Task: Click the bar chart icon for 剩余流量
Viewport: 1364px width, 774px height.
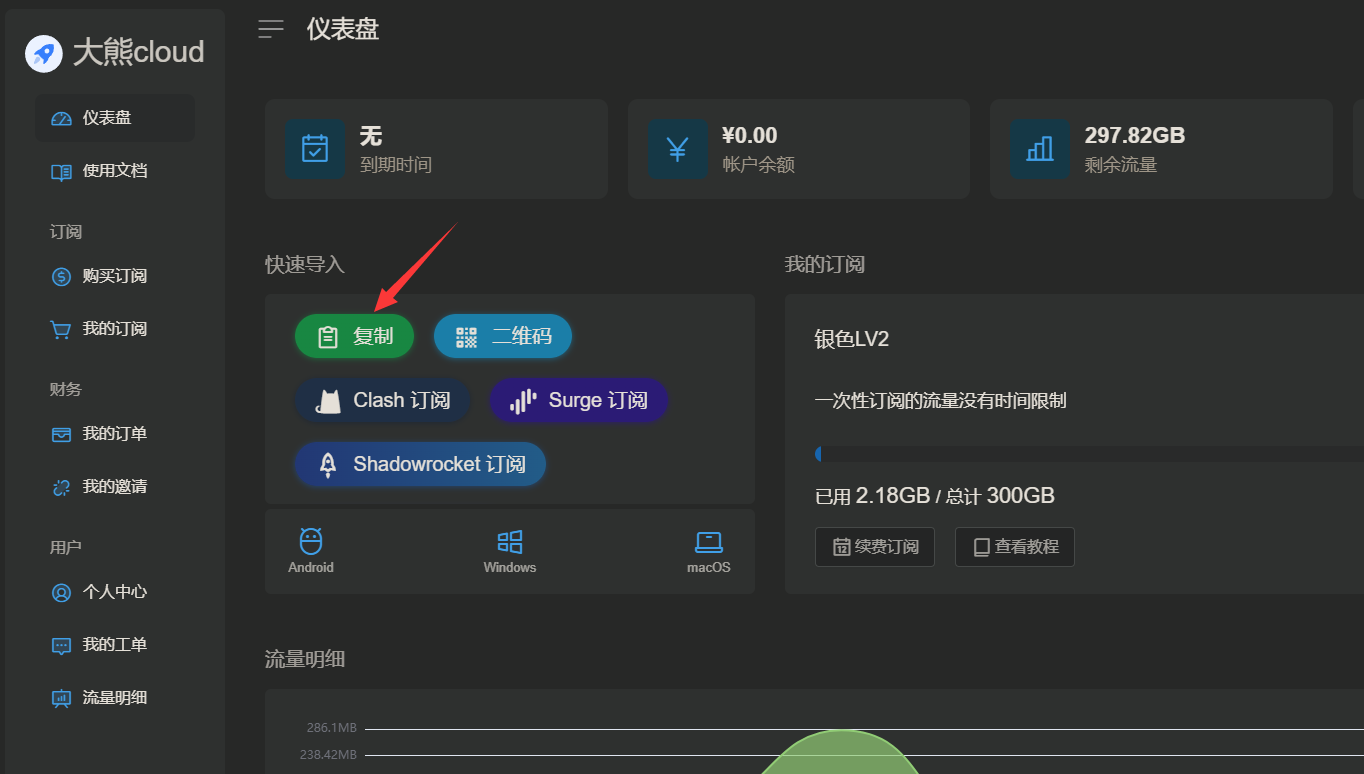Action: 1039,149
